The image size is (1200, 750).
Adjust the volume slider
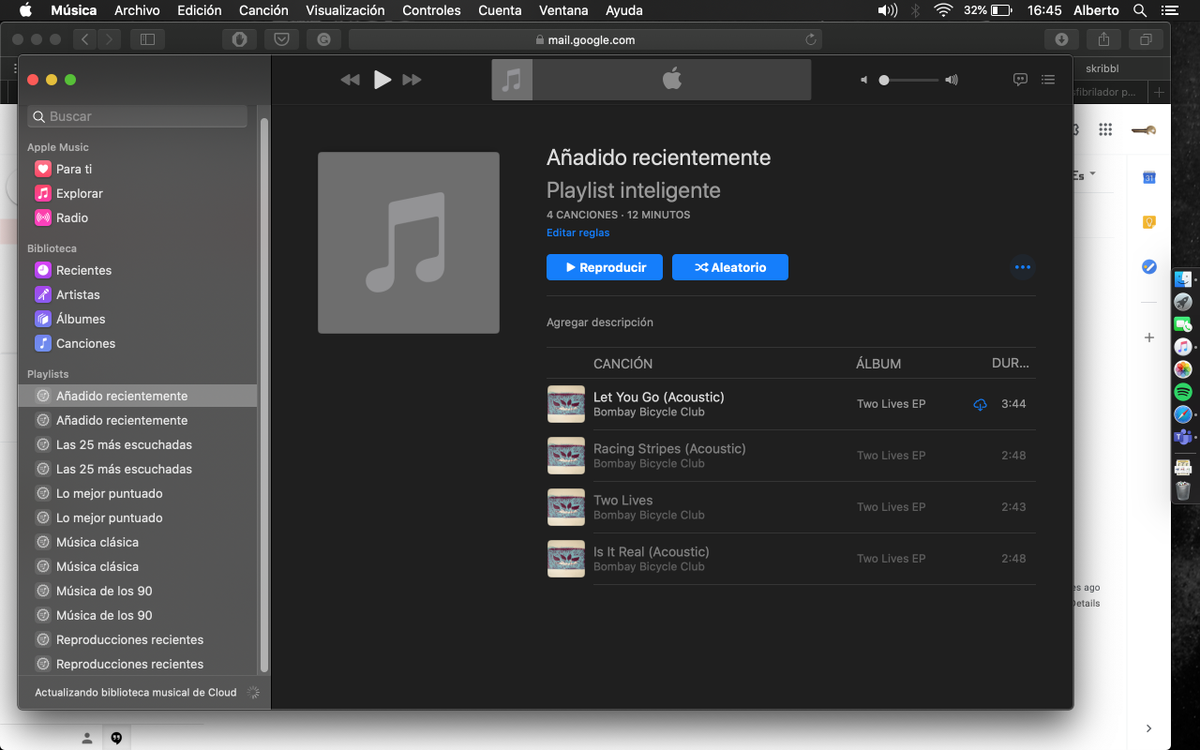(909, 80)
